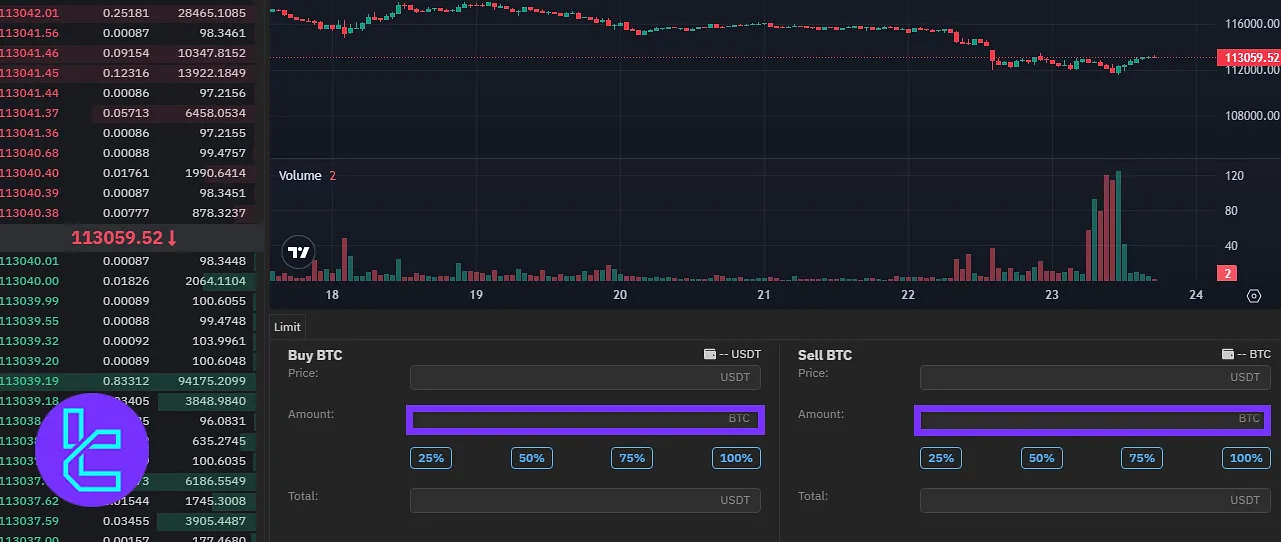Click the TradingView logo on the chart

pos(298,252)
